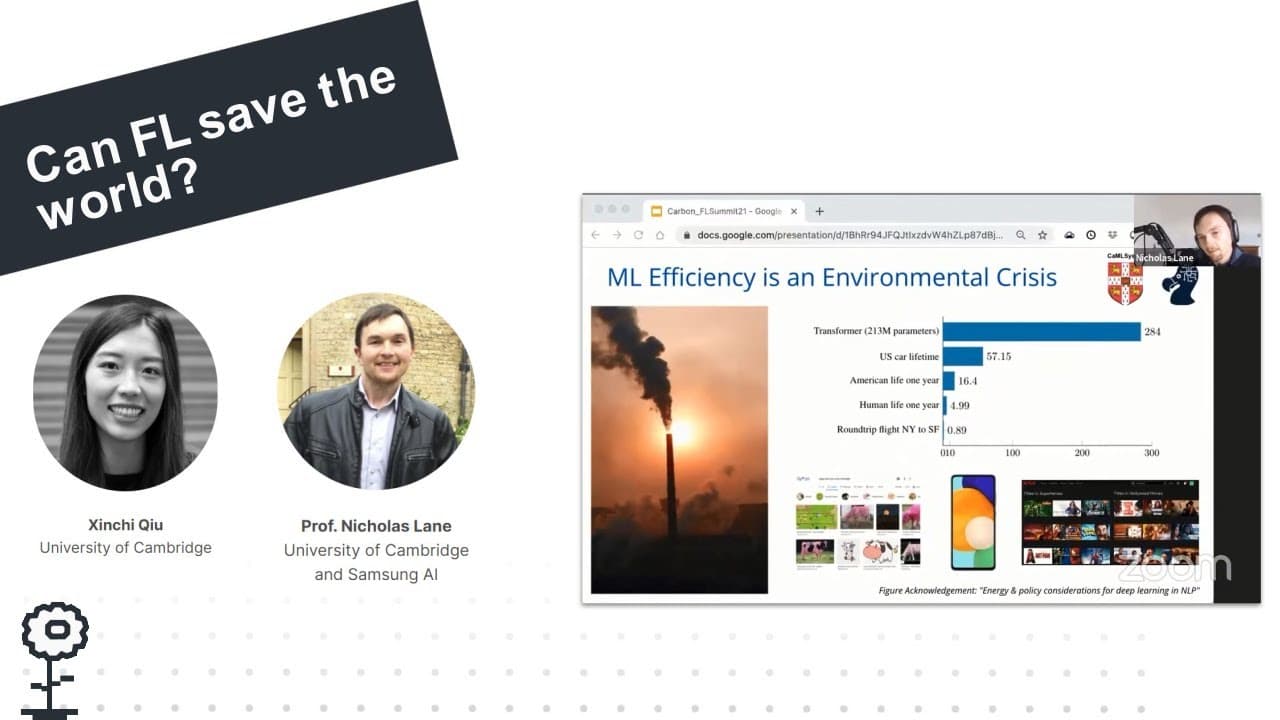
Task: Click the padlock icon beside the URL
Action: tap(686, 235)
